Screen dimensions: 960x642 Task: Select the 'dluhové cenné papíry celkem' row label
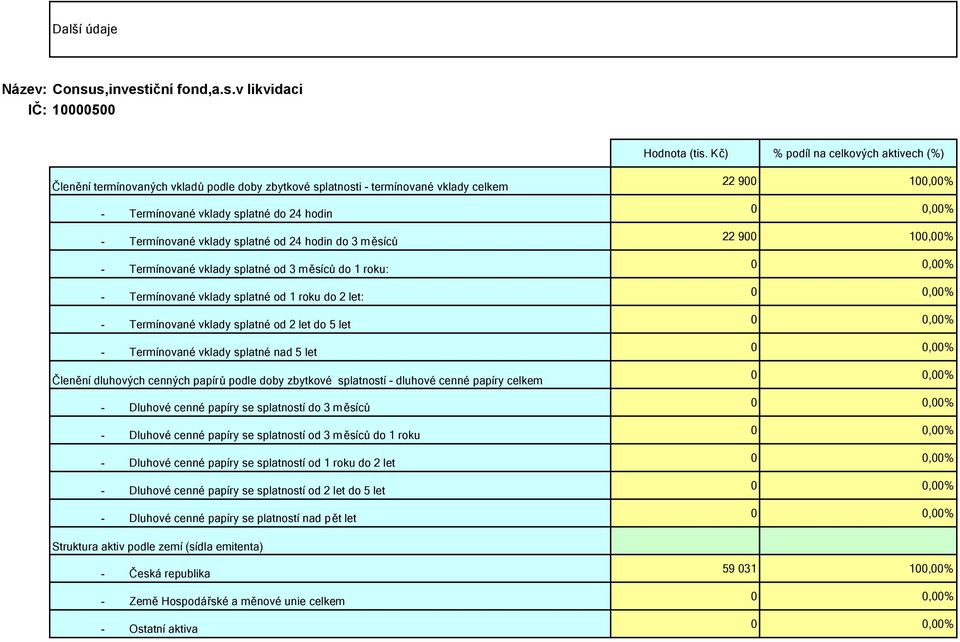(x=297, y=380)
